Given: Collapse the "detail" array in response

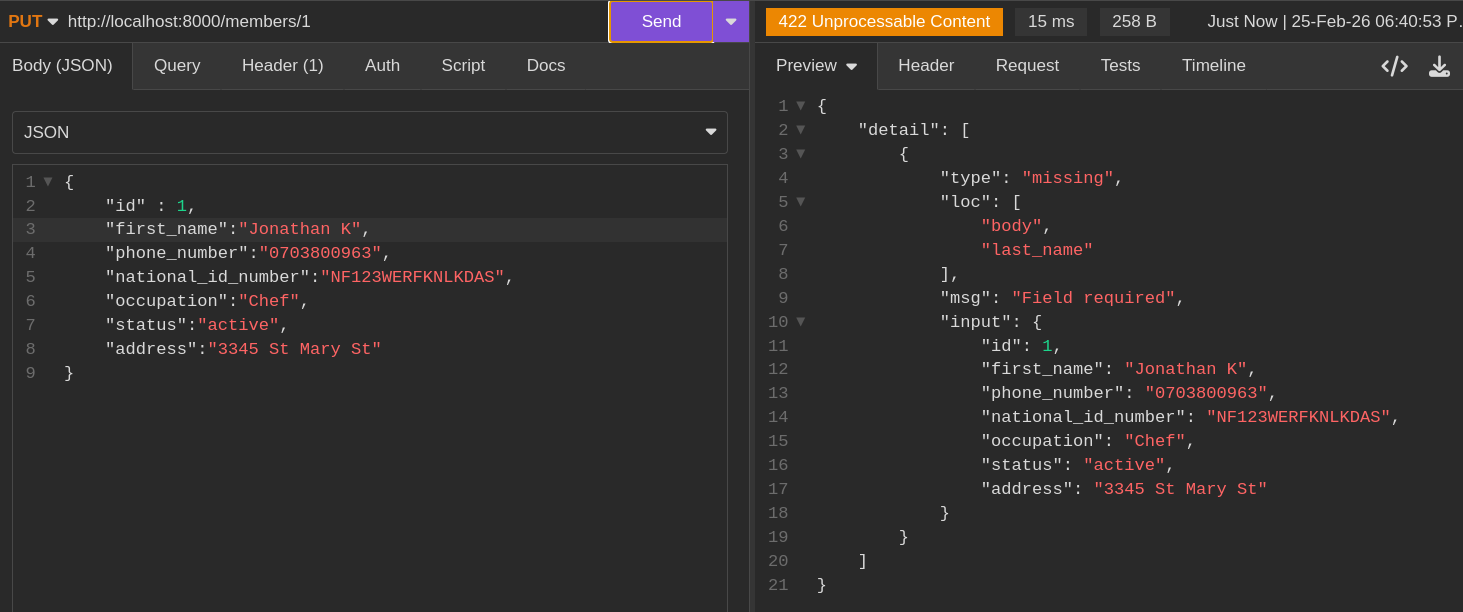Looking at the screenshot, I should (x=800, y=130).
